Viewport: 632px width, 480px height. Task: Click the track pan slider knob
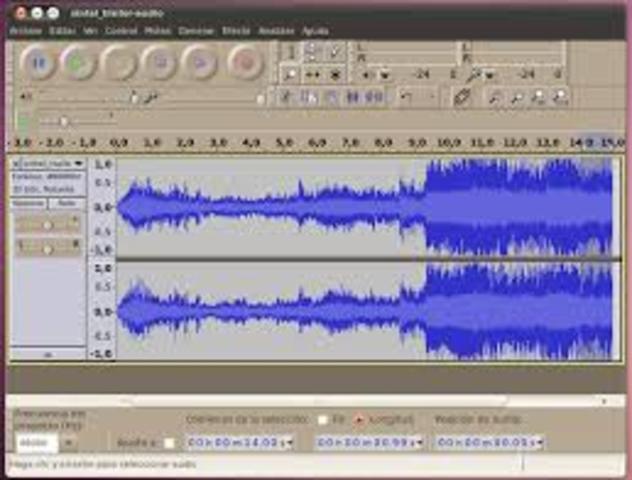(48, 249)
